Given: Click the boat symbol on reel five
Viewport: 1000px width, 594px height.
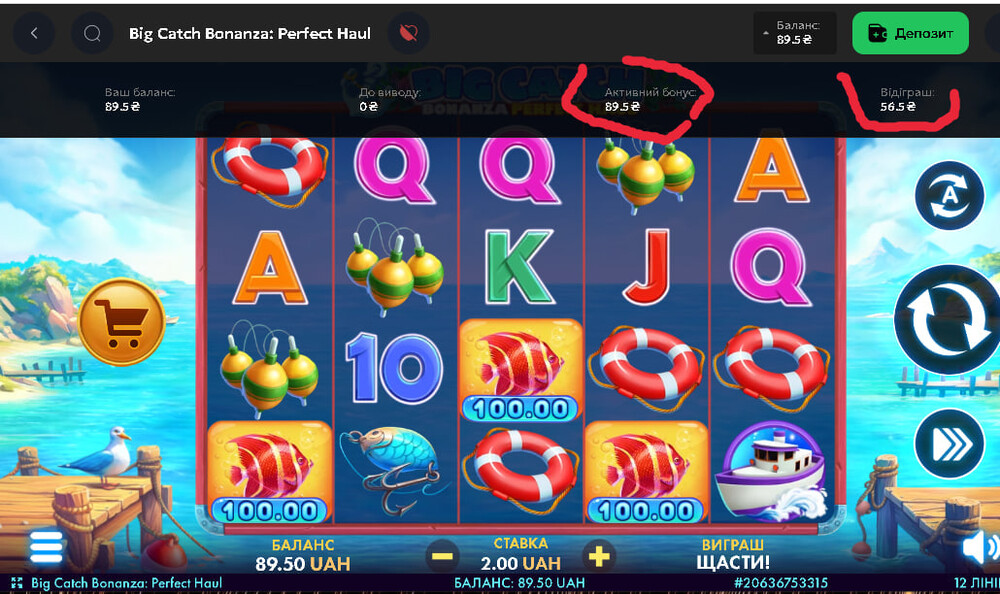Looking at the screenshot, I should (x=771, y=473).
